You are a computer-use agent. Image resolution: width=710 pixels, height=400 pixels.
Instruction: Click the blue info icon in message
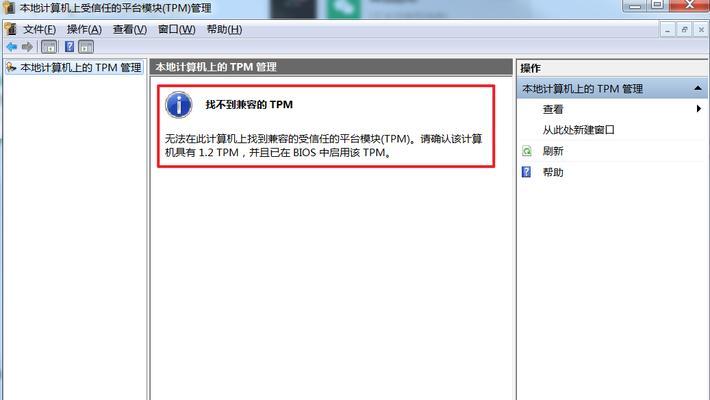click(178, 105)
